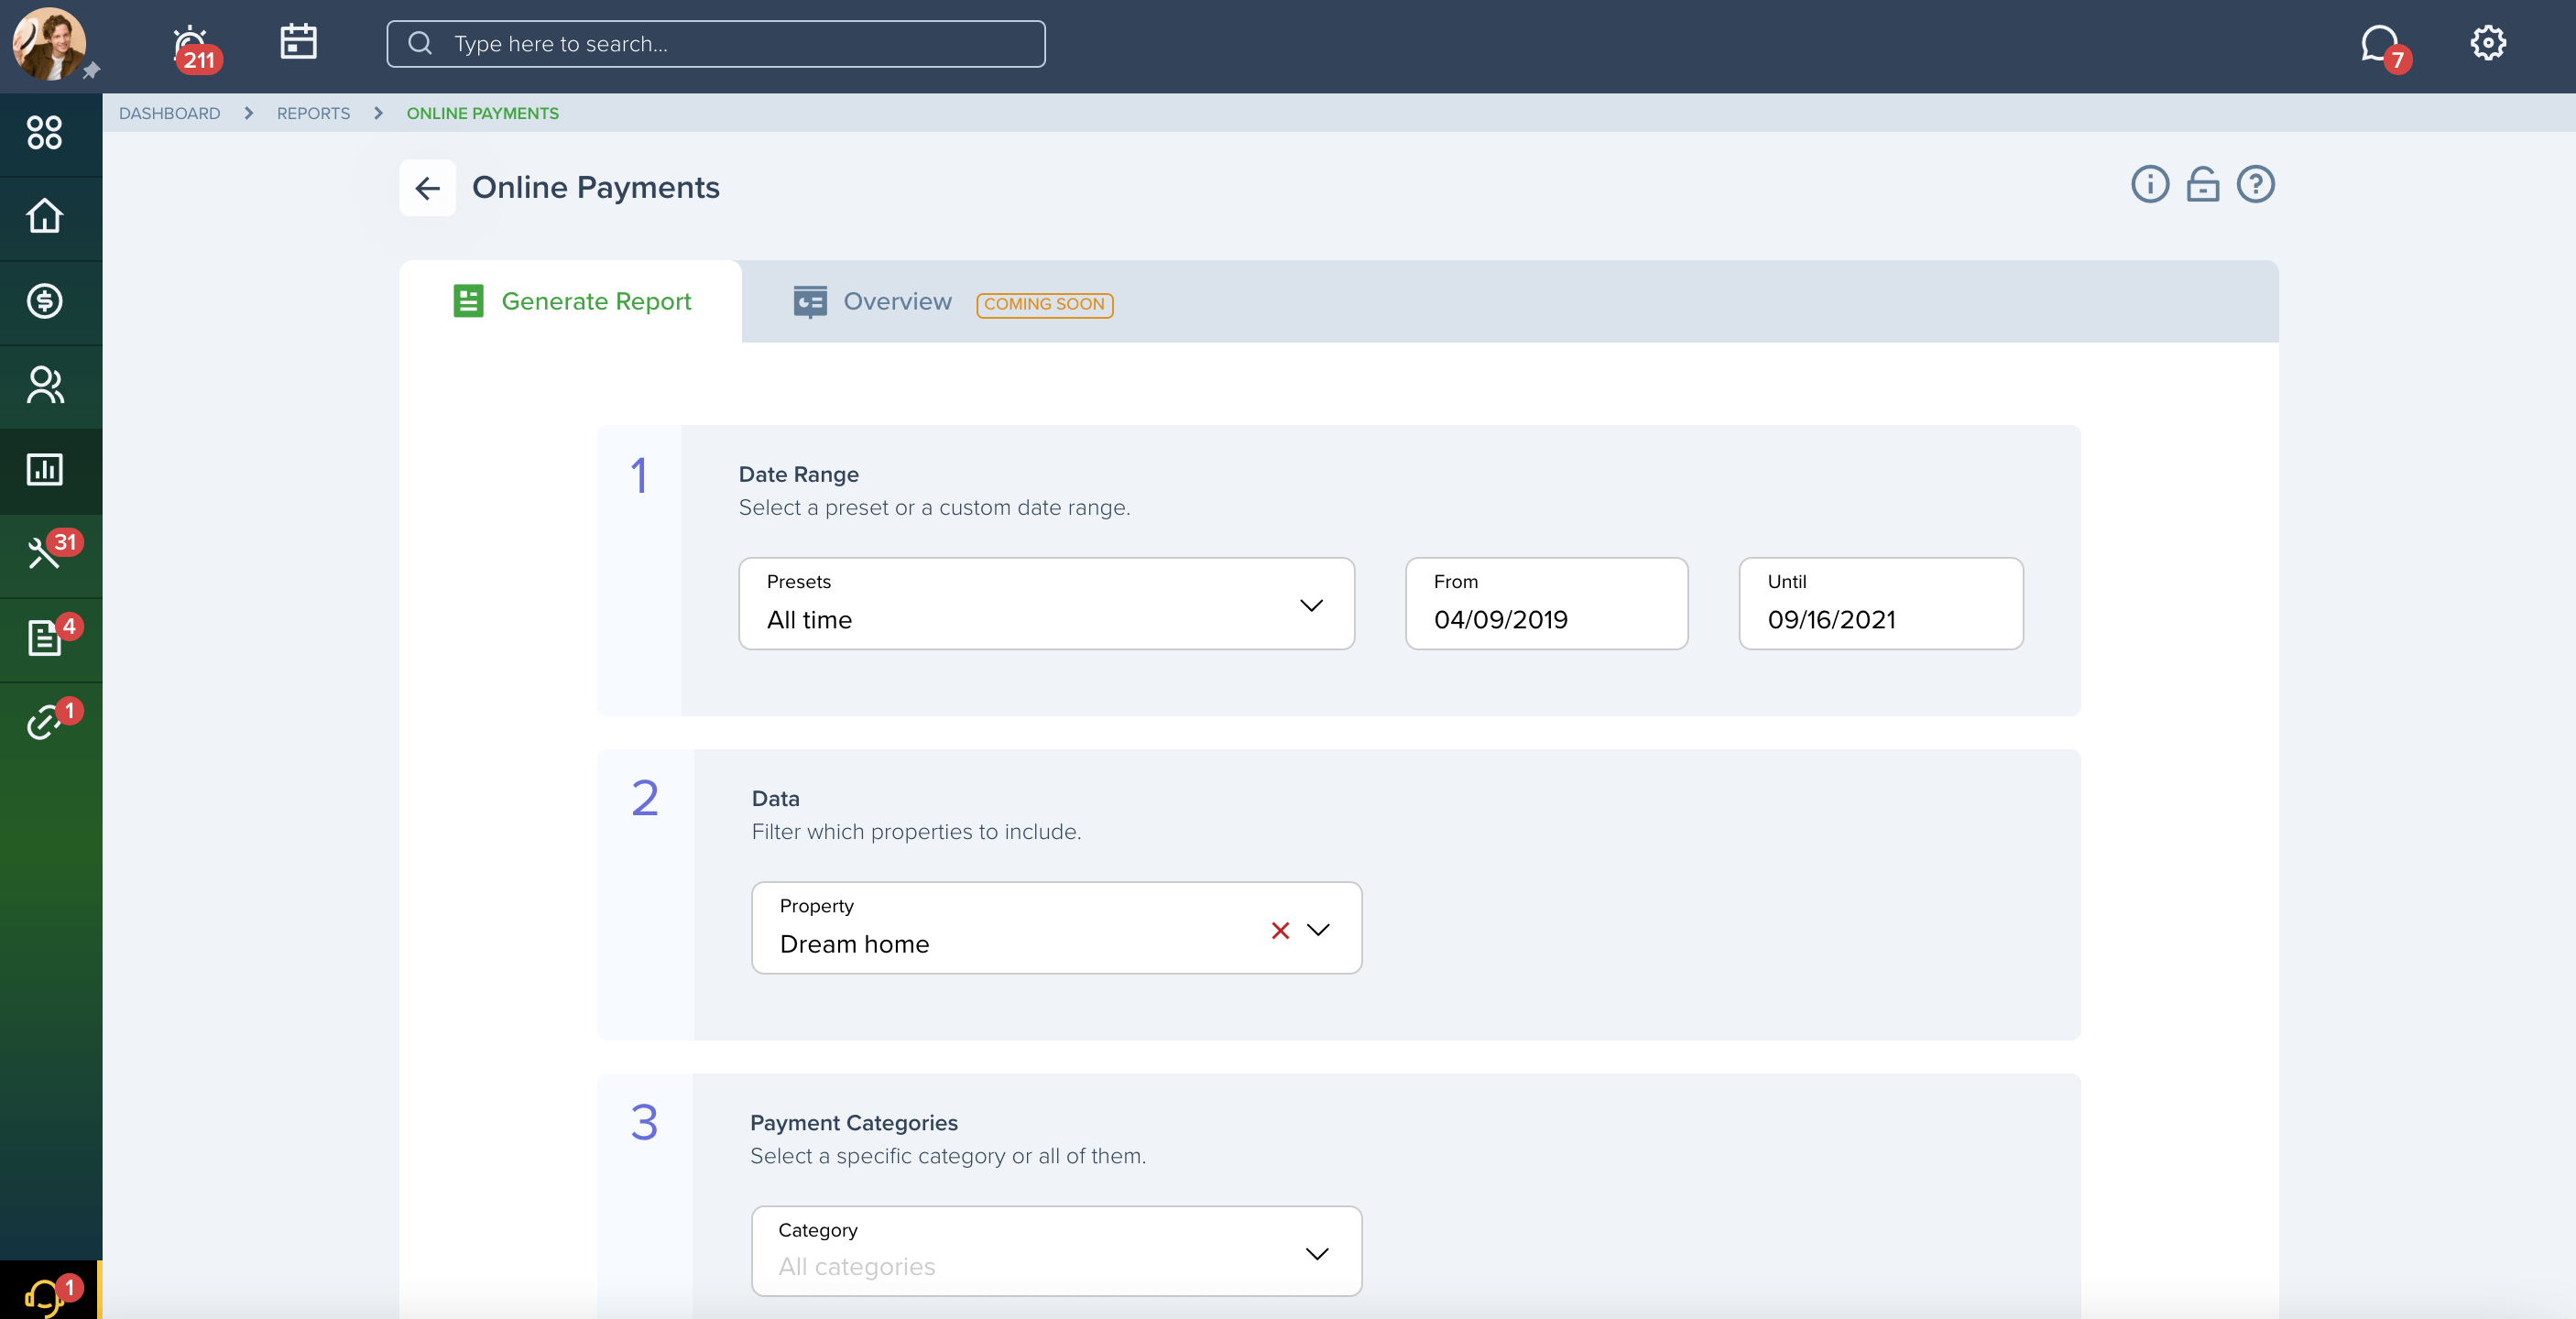Clear the Dream home property selection

1280,931
